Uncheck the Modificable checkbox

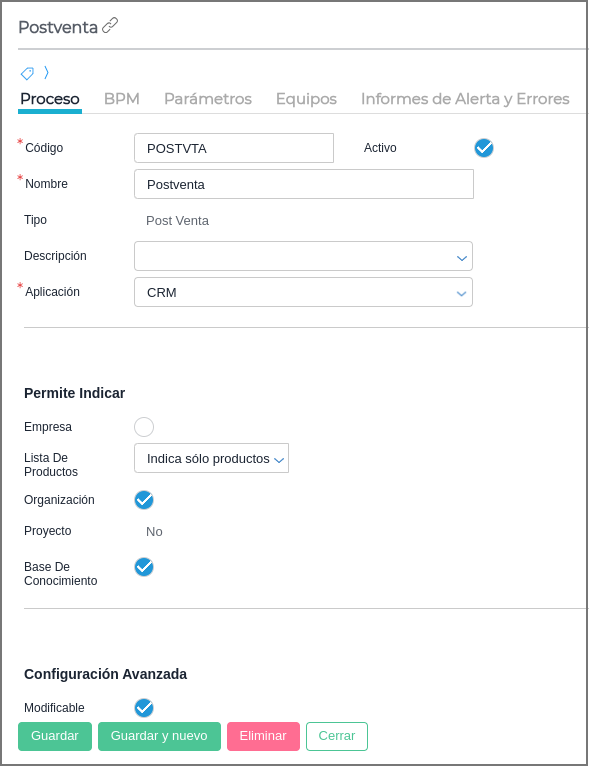click(x=144, y=707)
